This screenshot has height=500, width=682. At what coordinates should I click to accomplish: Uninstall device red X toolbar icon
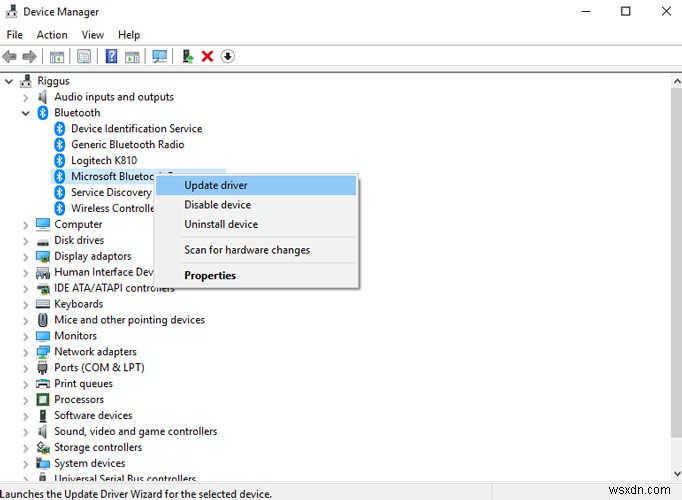pos(207,56)
